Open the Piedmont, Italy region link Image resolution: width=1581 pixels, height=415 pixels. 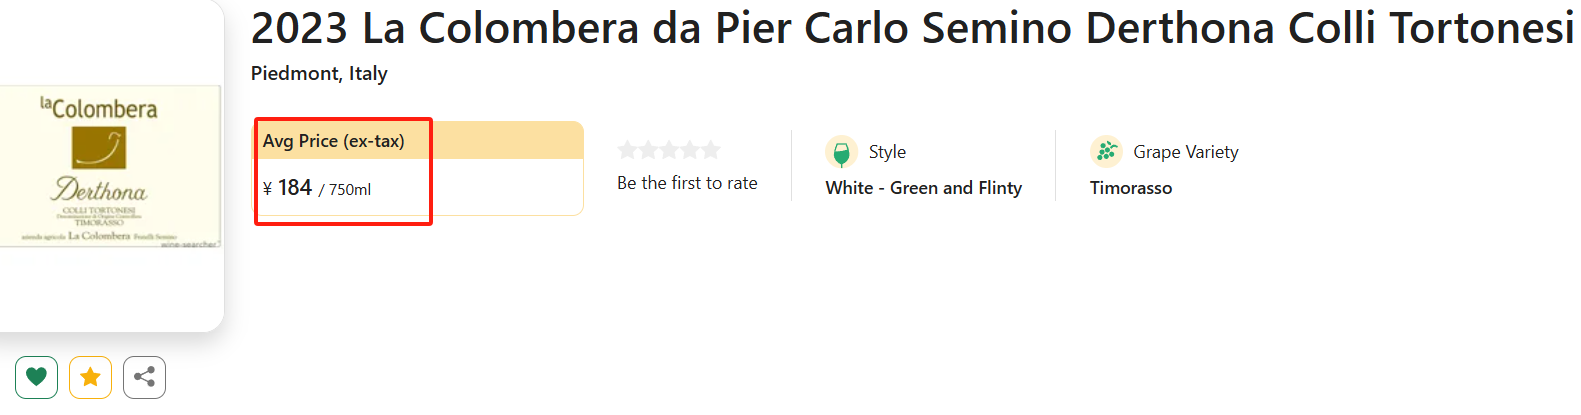(319, 73)
